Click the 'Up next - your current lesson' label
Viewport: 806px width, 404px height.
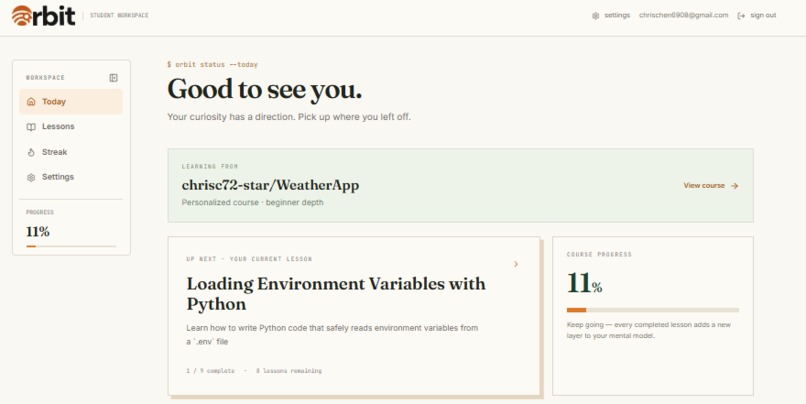[x=249, y=259]
